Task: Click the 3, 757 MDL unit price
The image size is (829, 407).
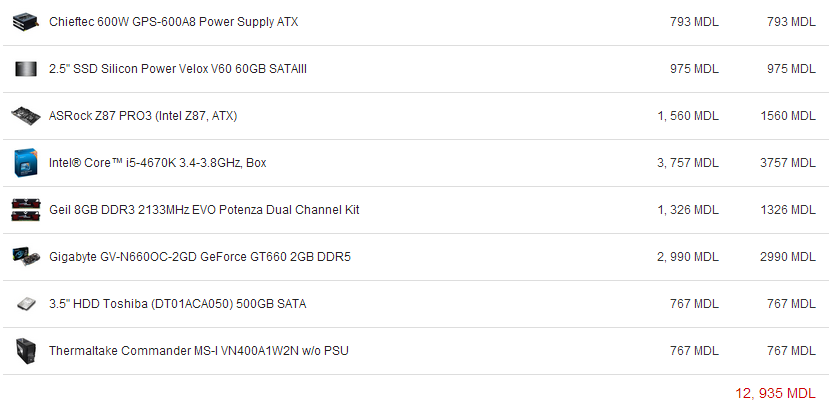Action: coord(688,163)
